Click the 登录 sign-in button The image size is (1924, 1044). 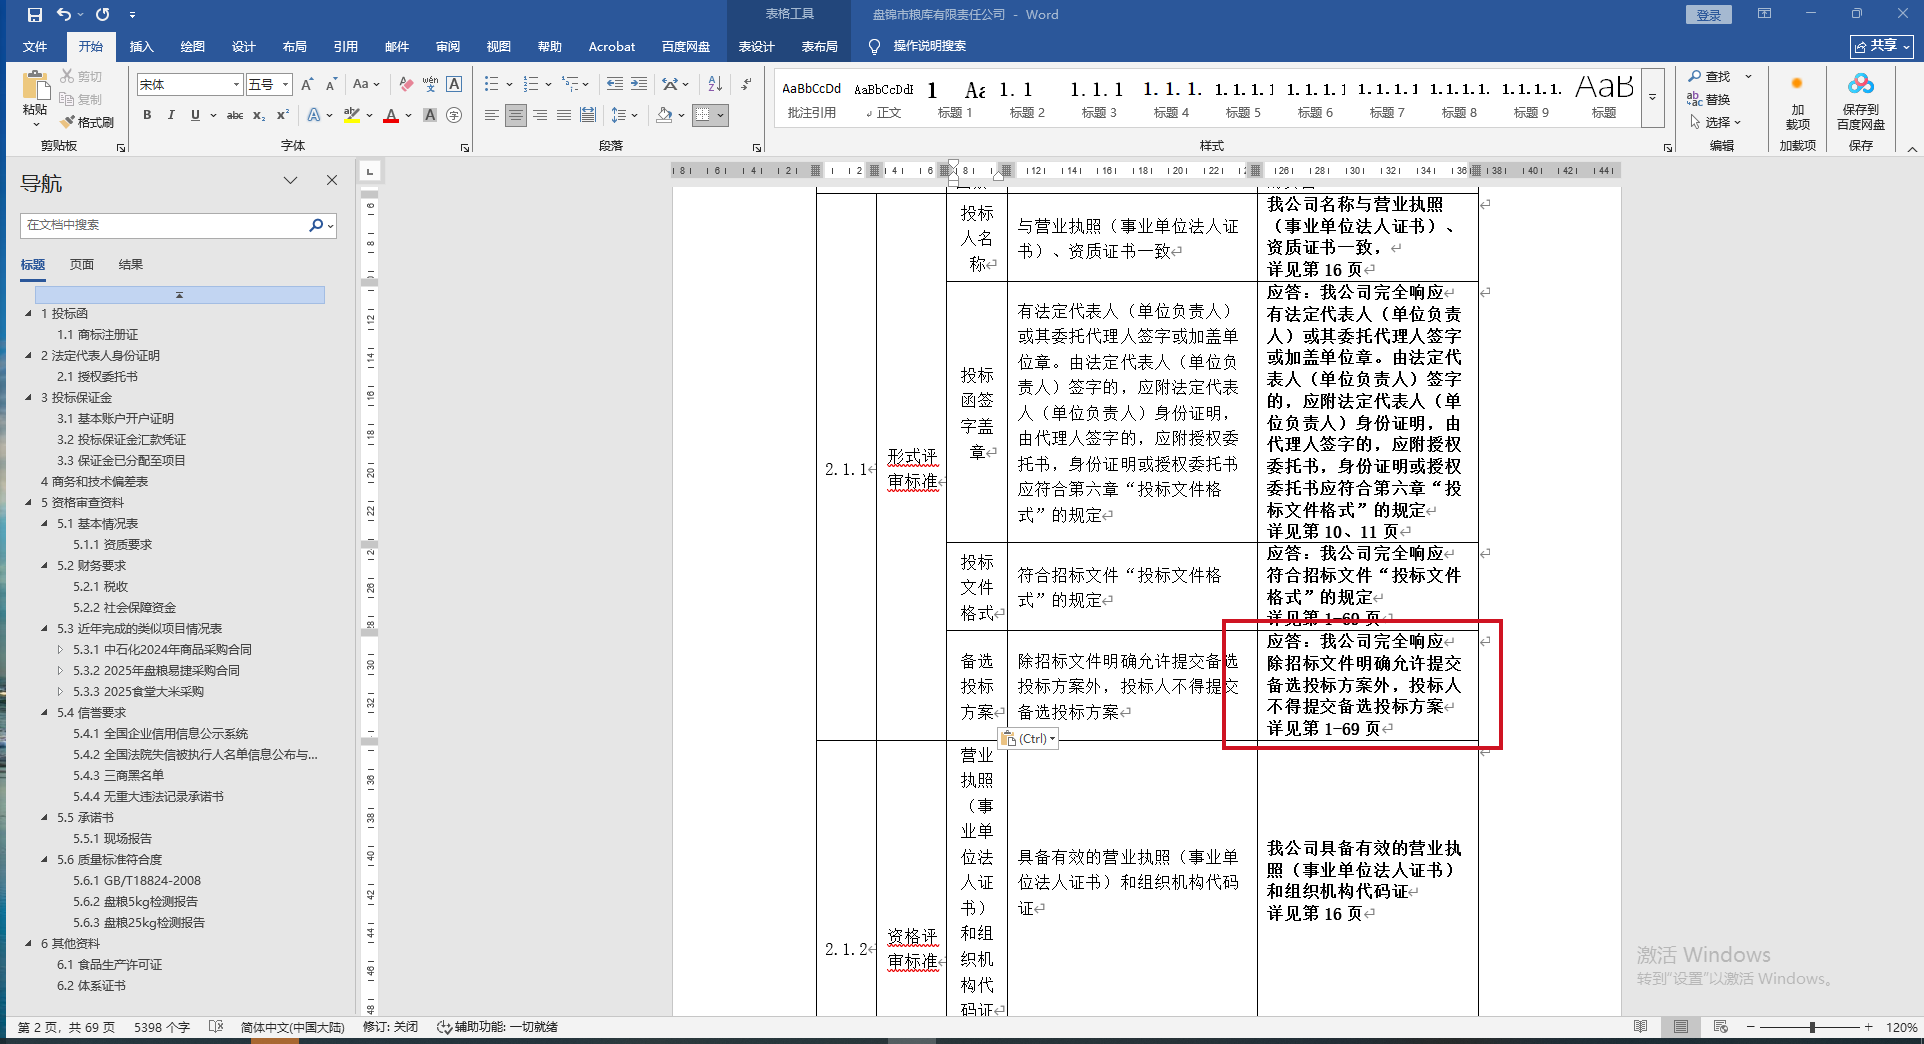pos(1709,15)
